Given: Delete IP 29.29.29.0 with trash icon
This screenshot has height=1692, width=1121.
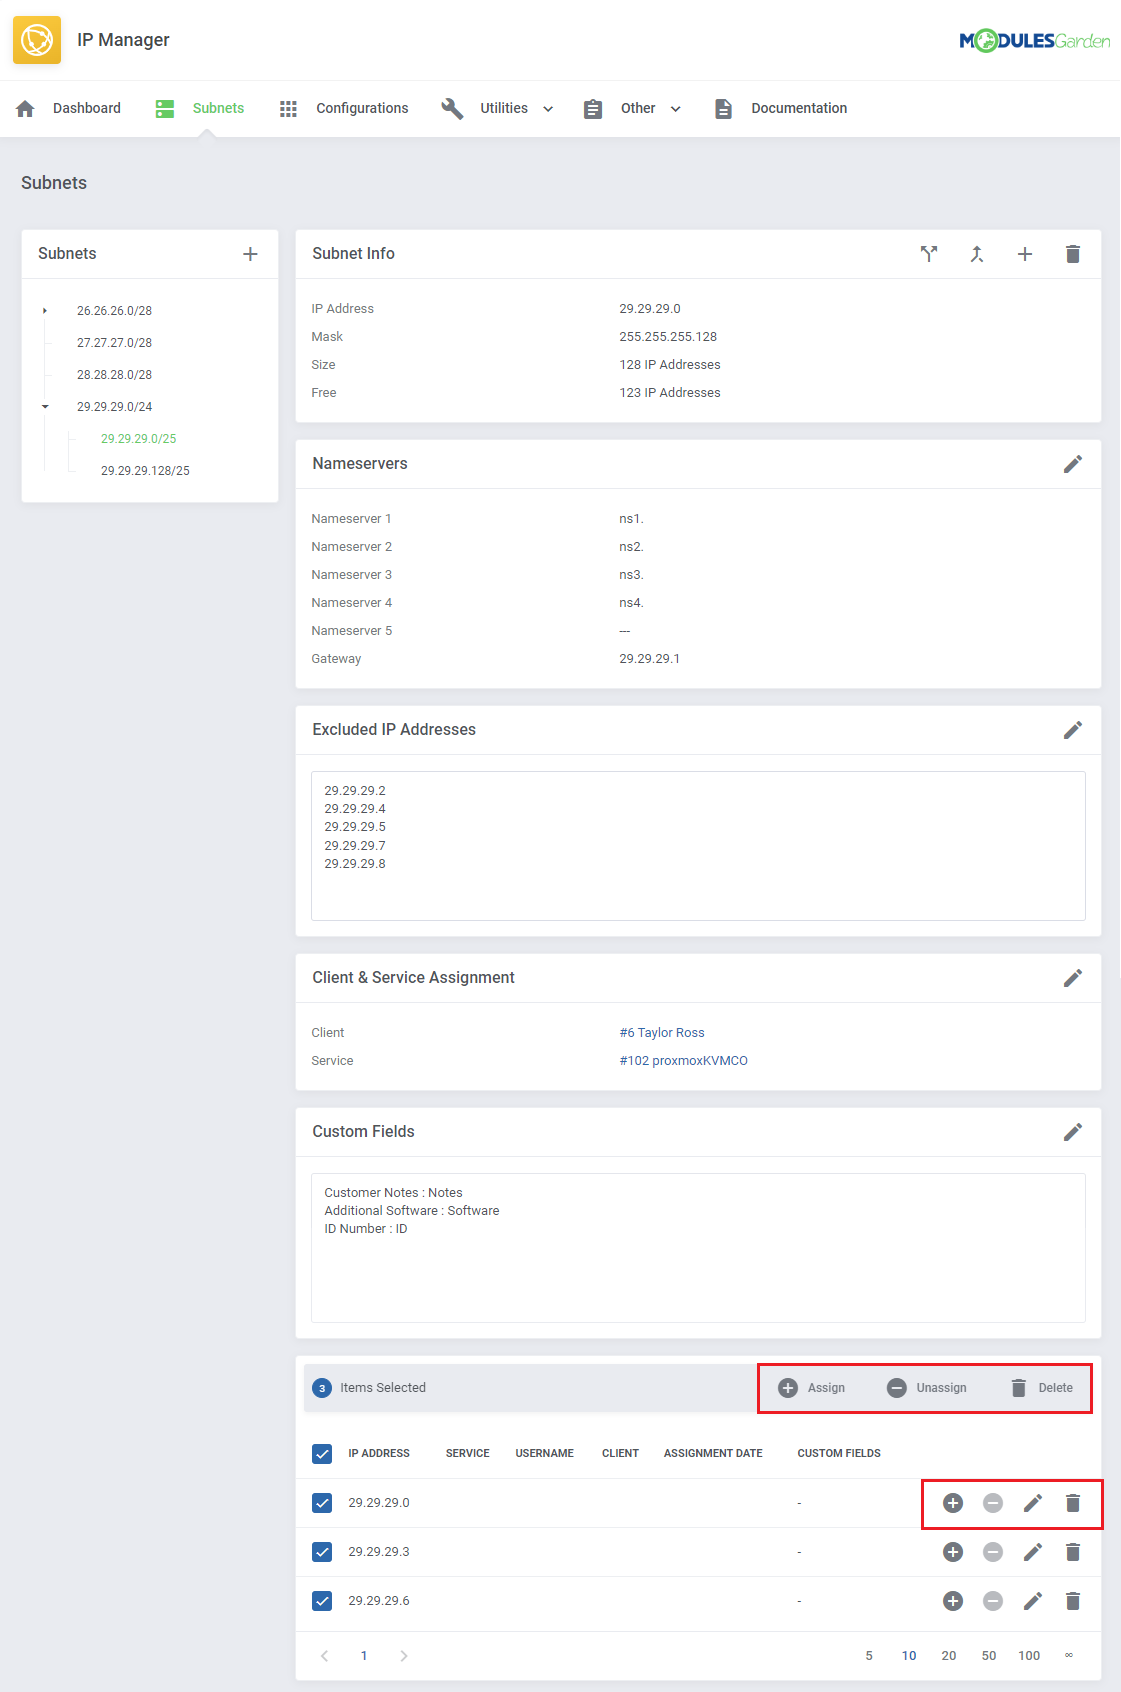Looking at the screenshot, I should 1073,1503.
